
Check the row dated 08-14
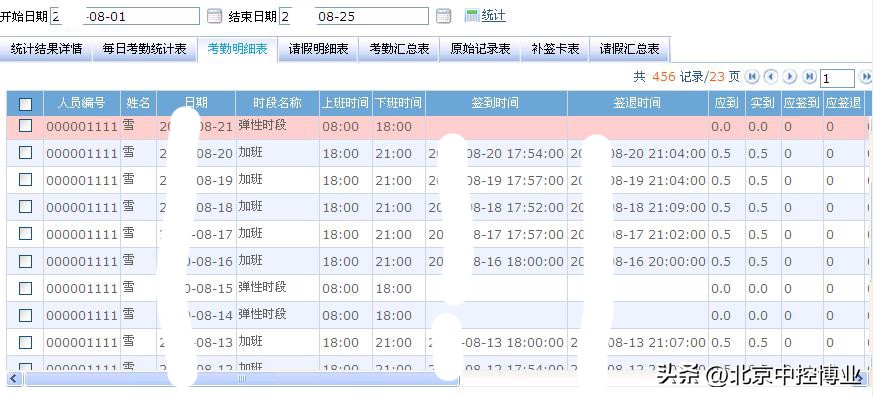coord(26,315)
